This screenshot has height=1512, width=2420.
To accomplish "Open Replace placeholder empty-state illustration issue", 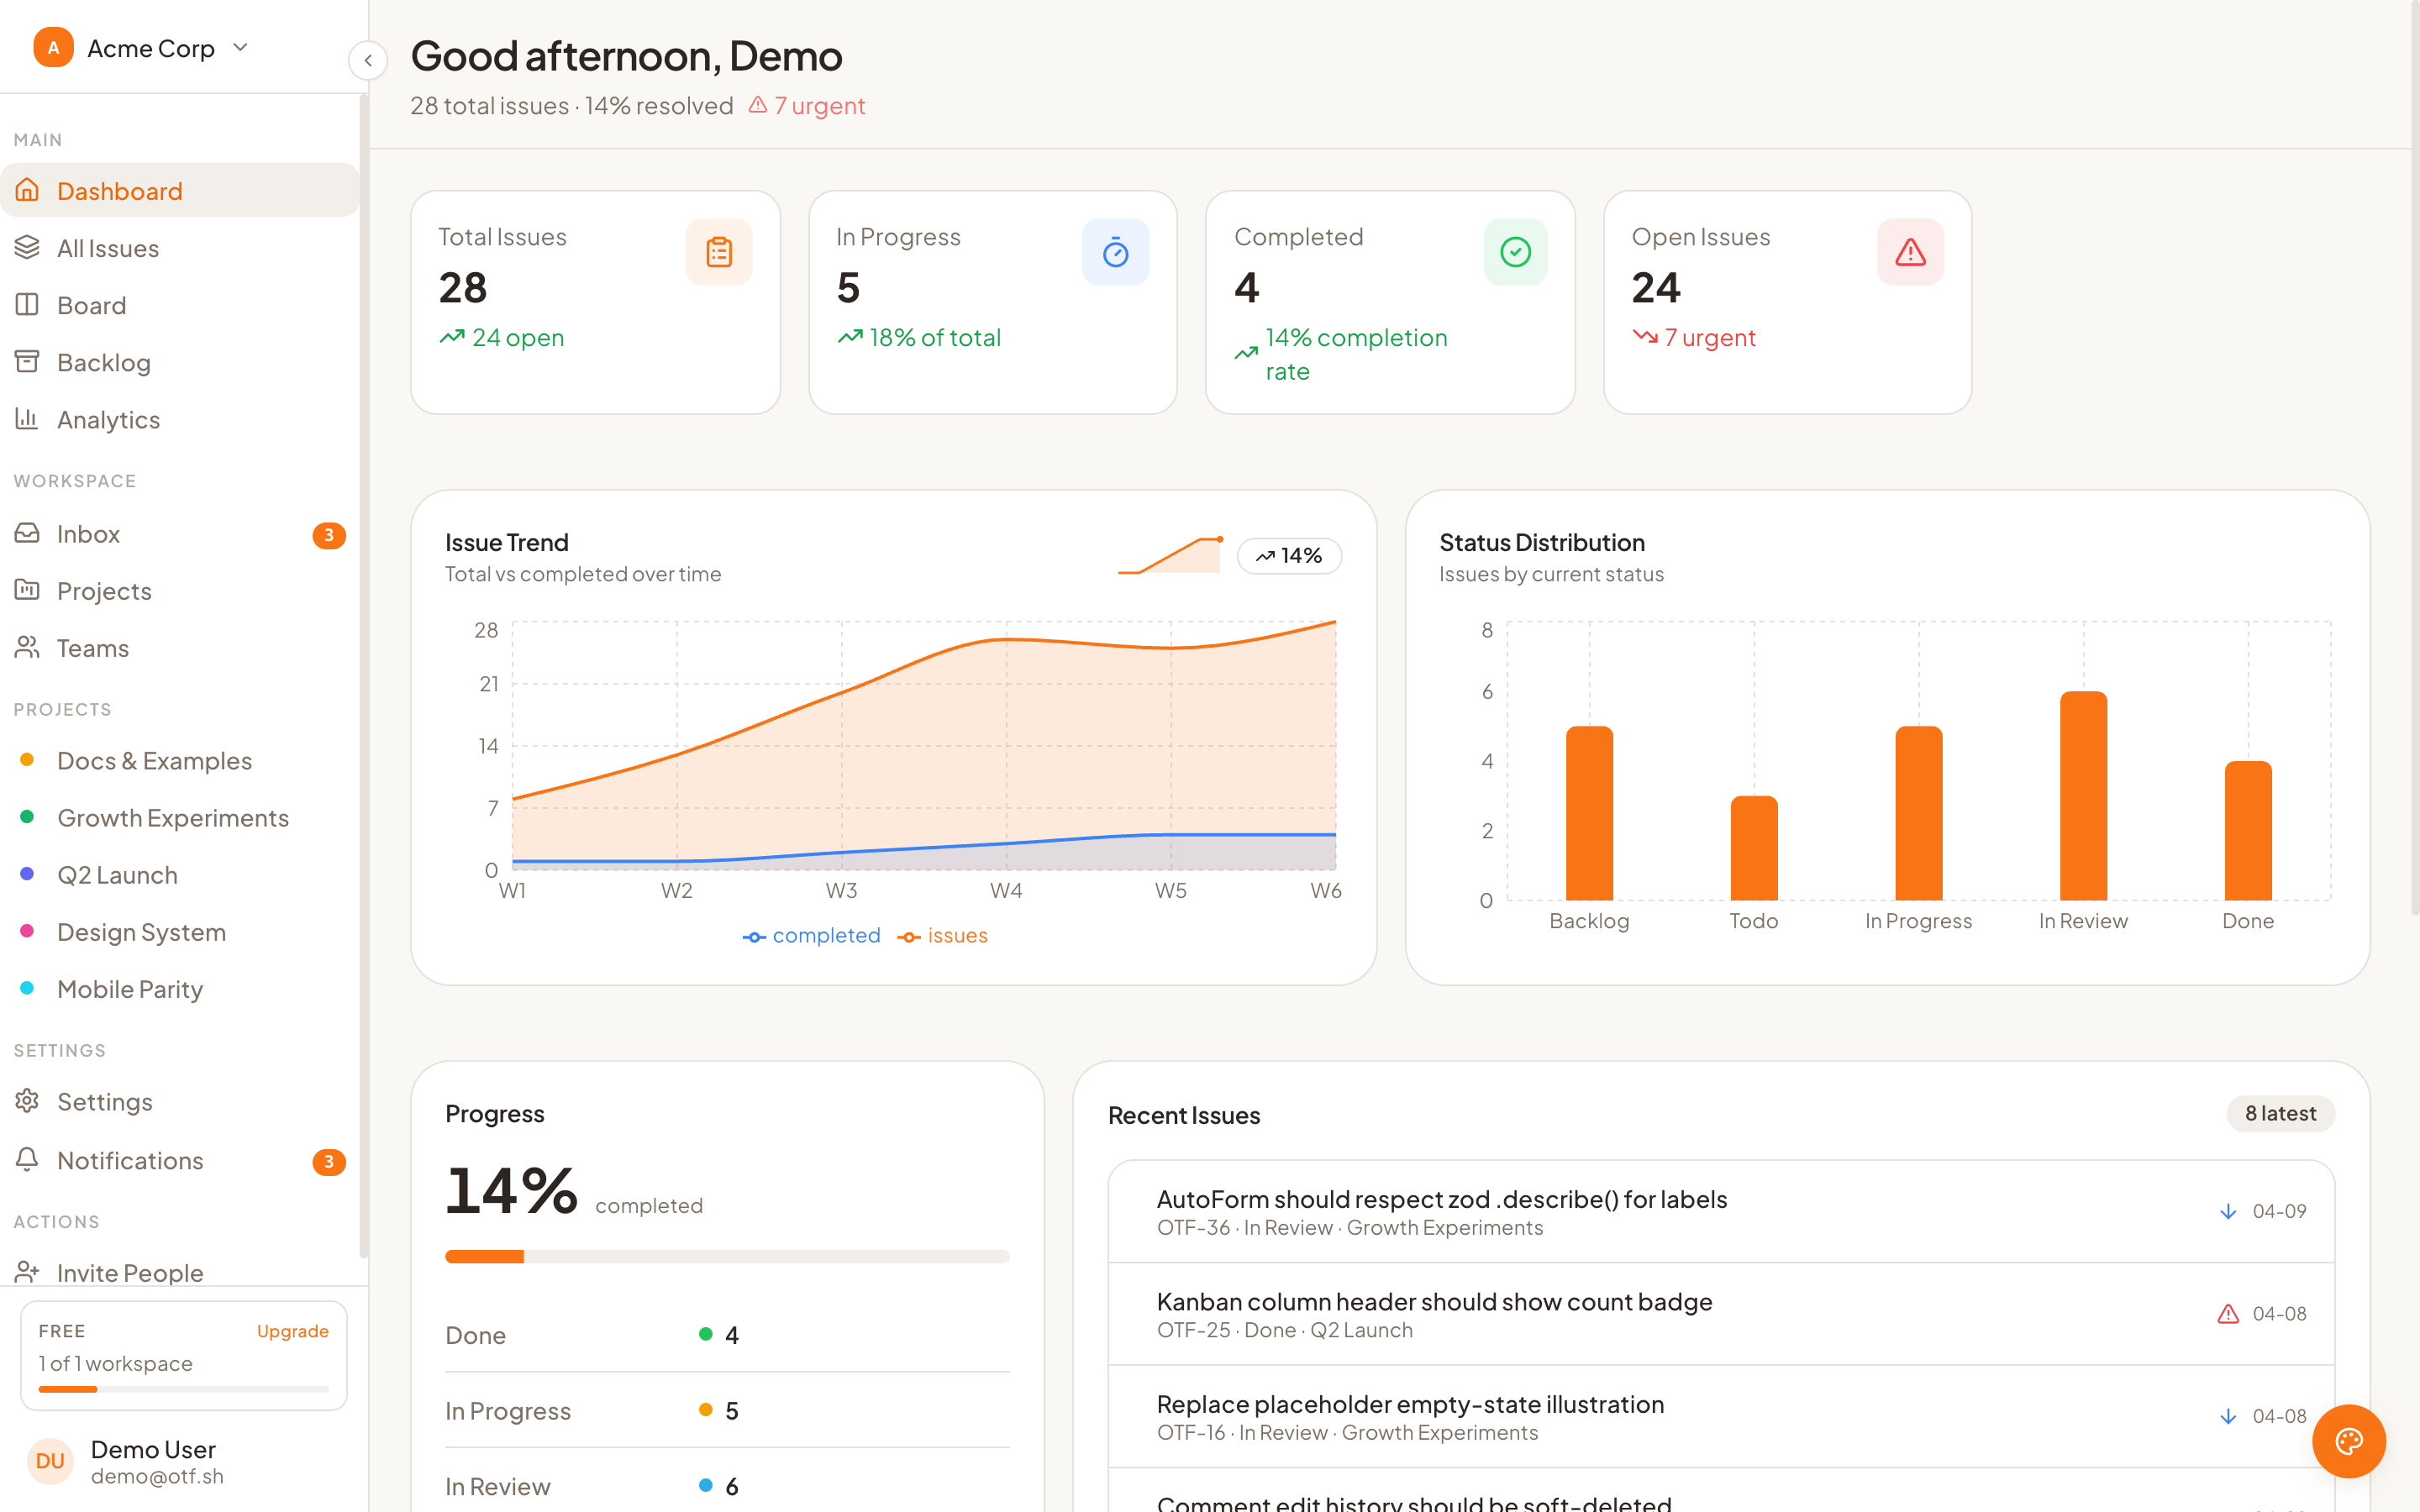I will click(1721, 1416).
